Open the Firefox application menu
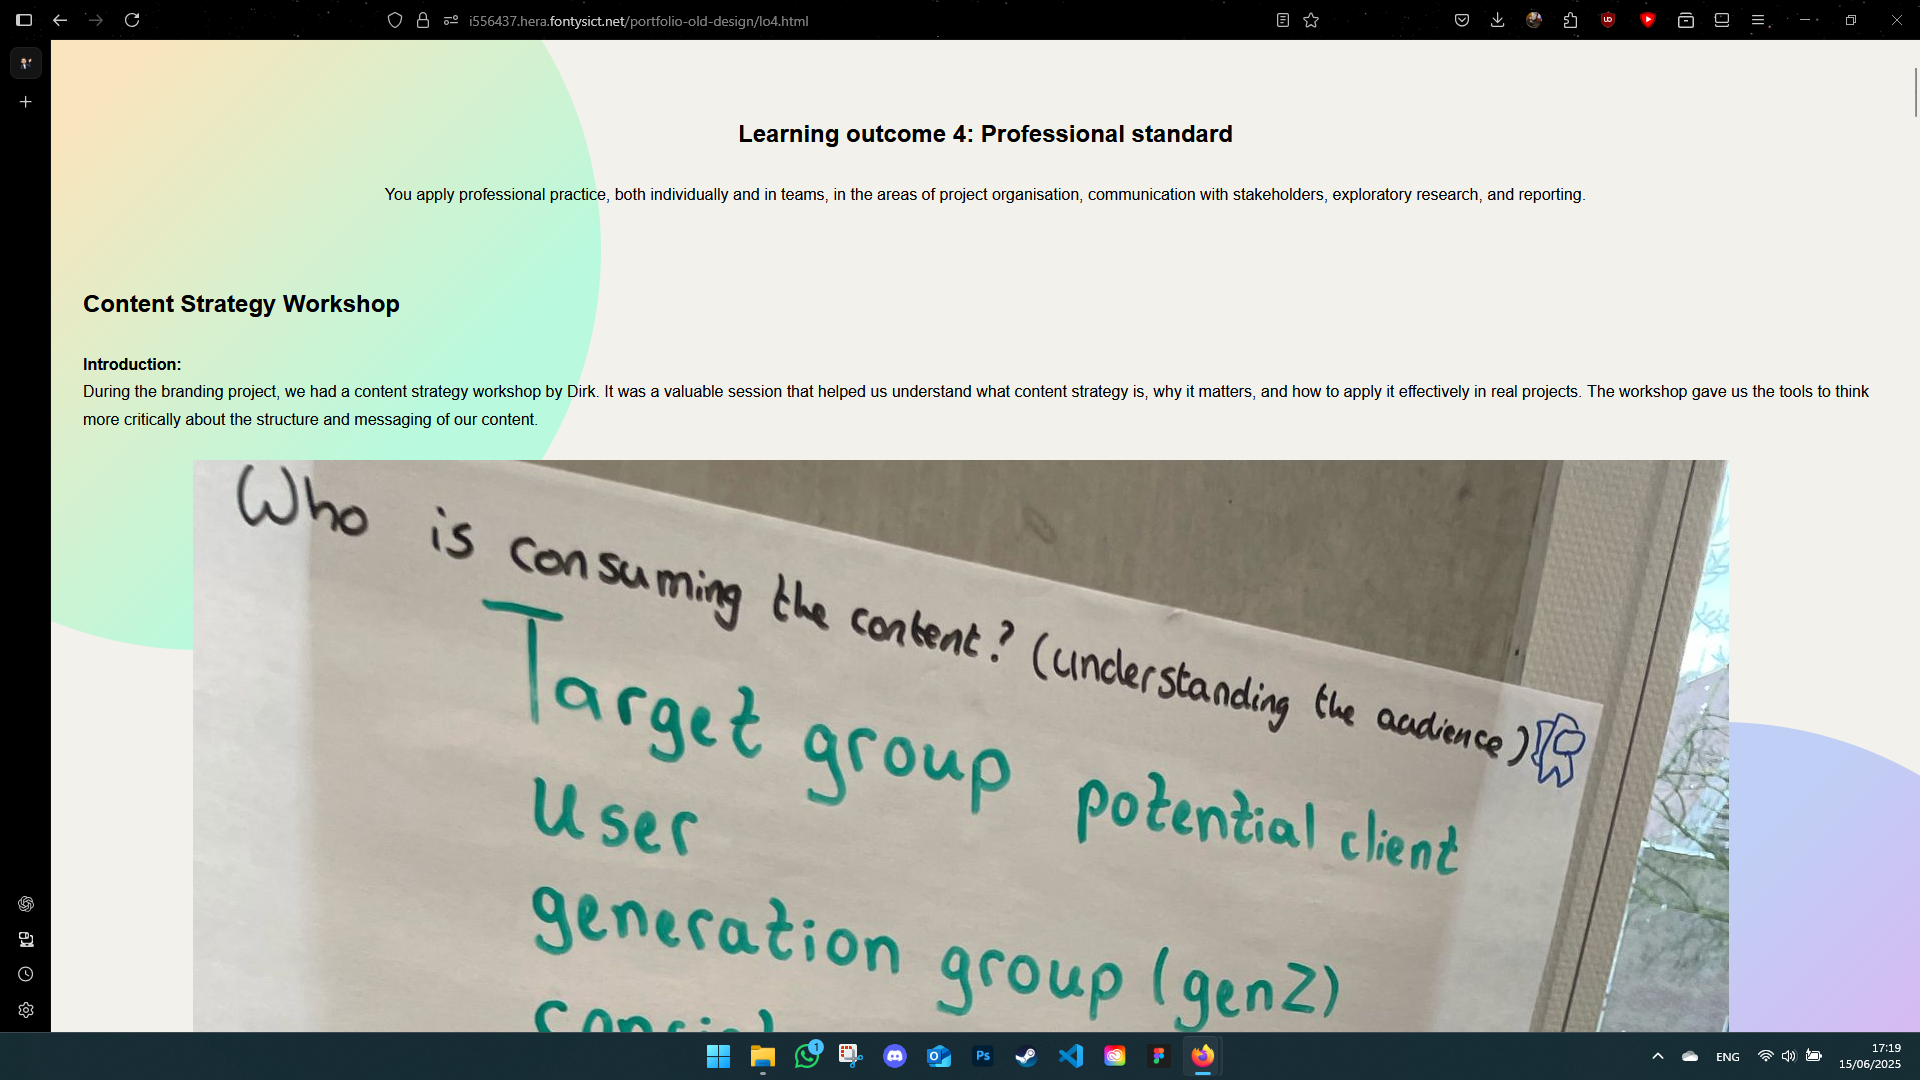Screen dimensions: 1920x1080 [x=1758, y=20]
